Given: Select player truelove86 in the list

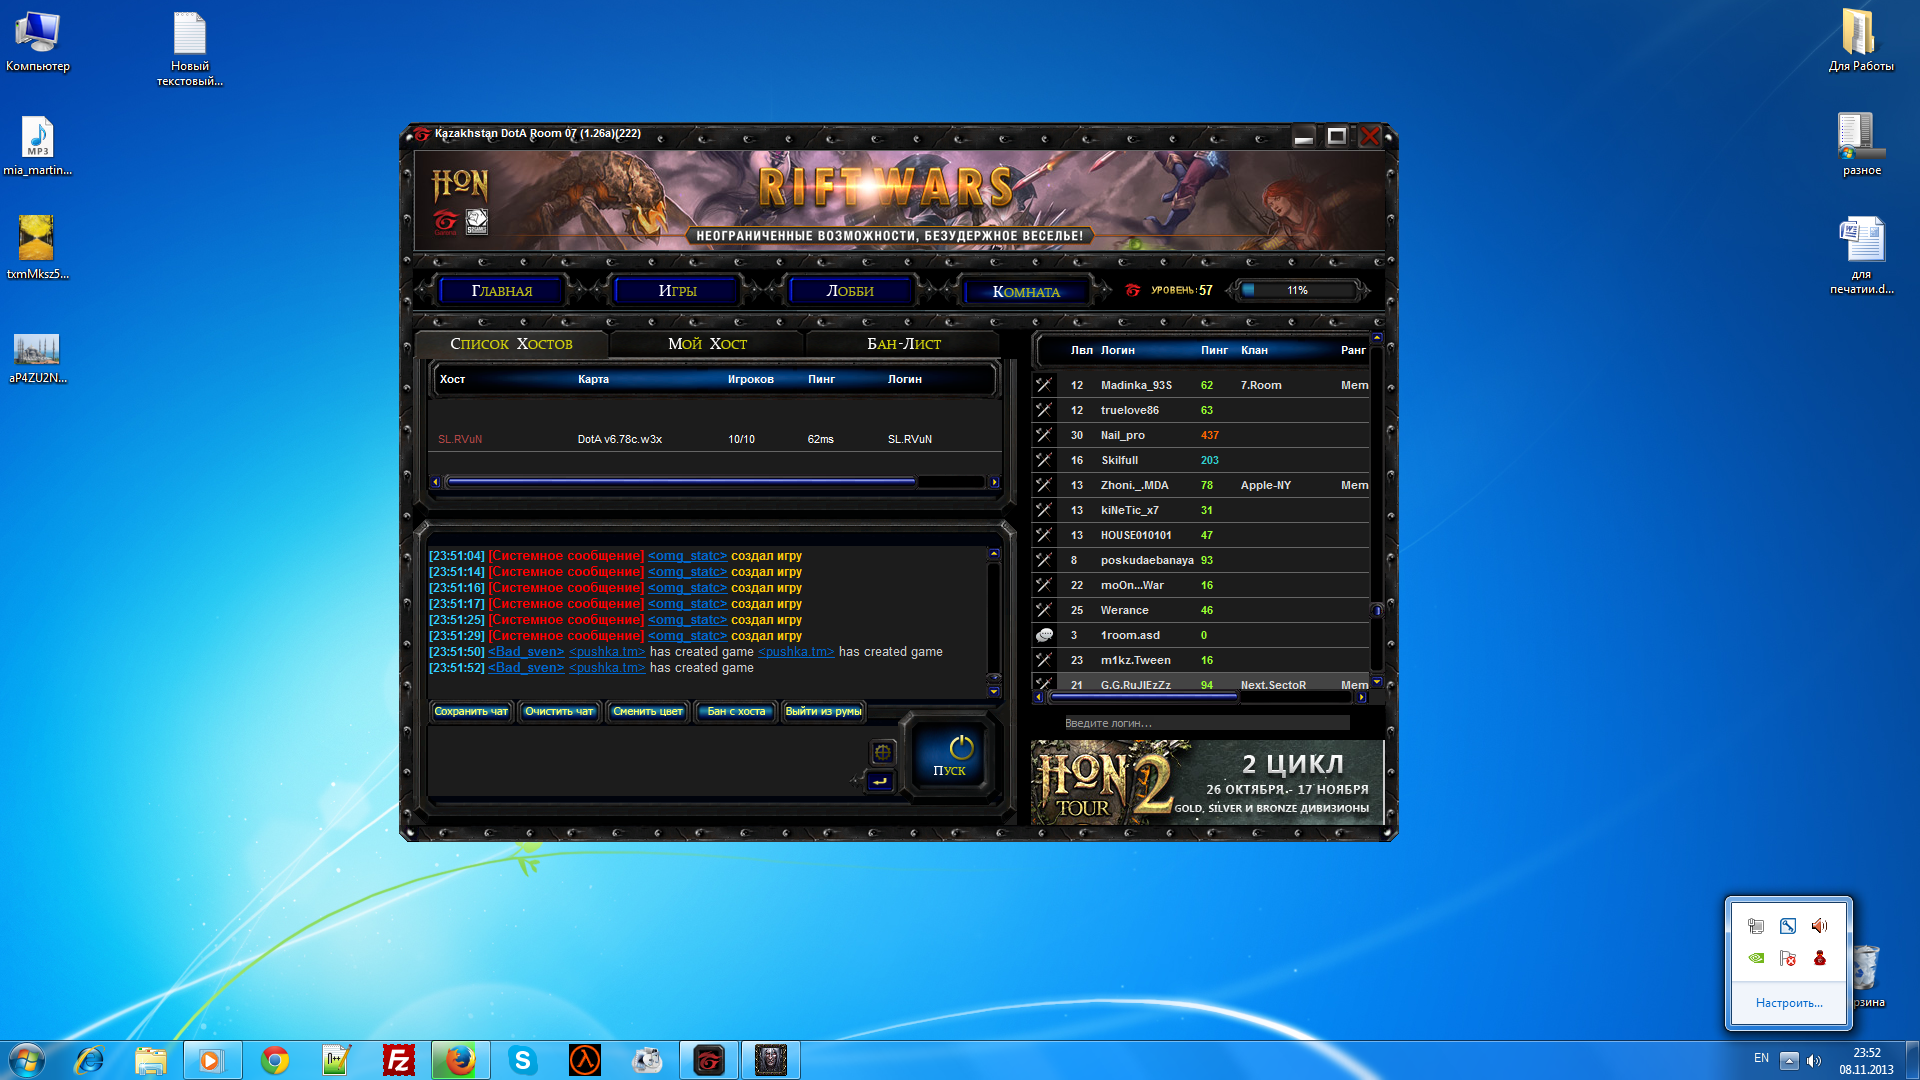Looking at the screenshot, I should pyautogui.click(x=1200, y=410).
